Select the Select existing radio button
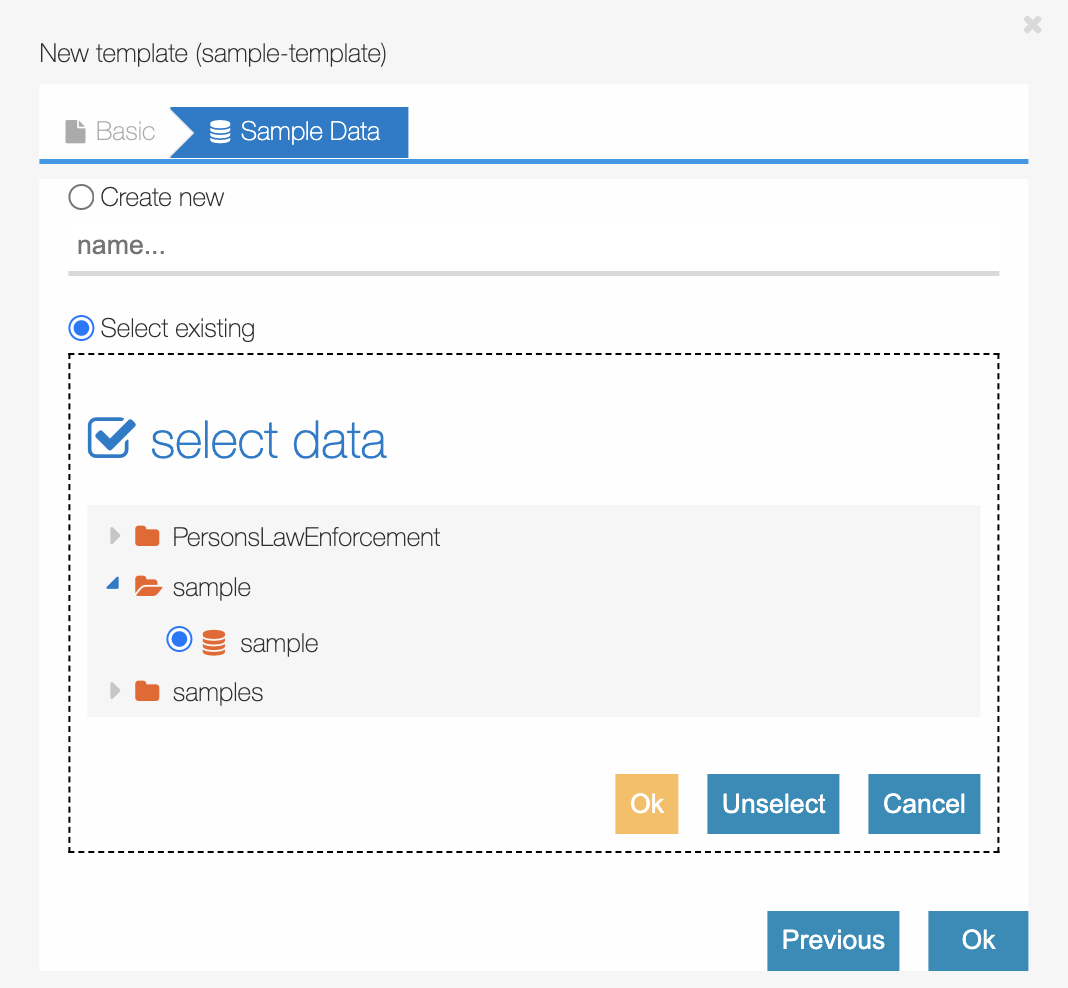 80,328
